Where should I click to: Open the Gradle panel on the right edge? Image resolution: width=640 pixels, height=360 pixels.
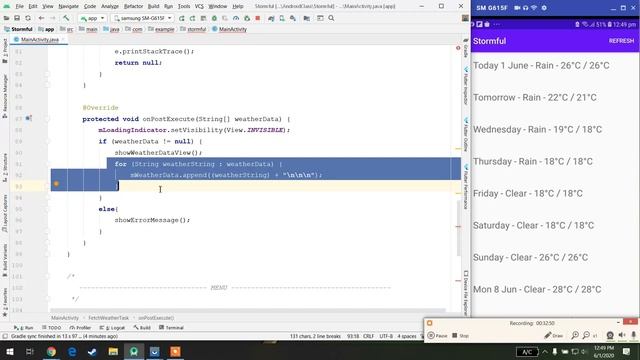click(x=465, y=48)
